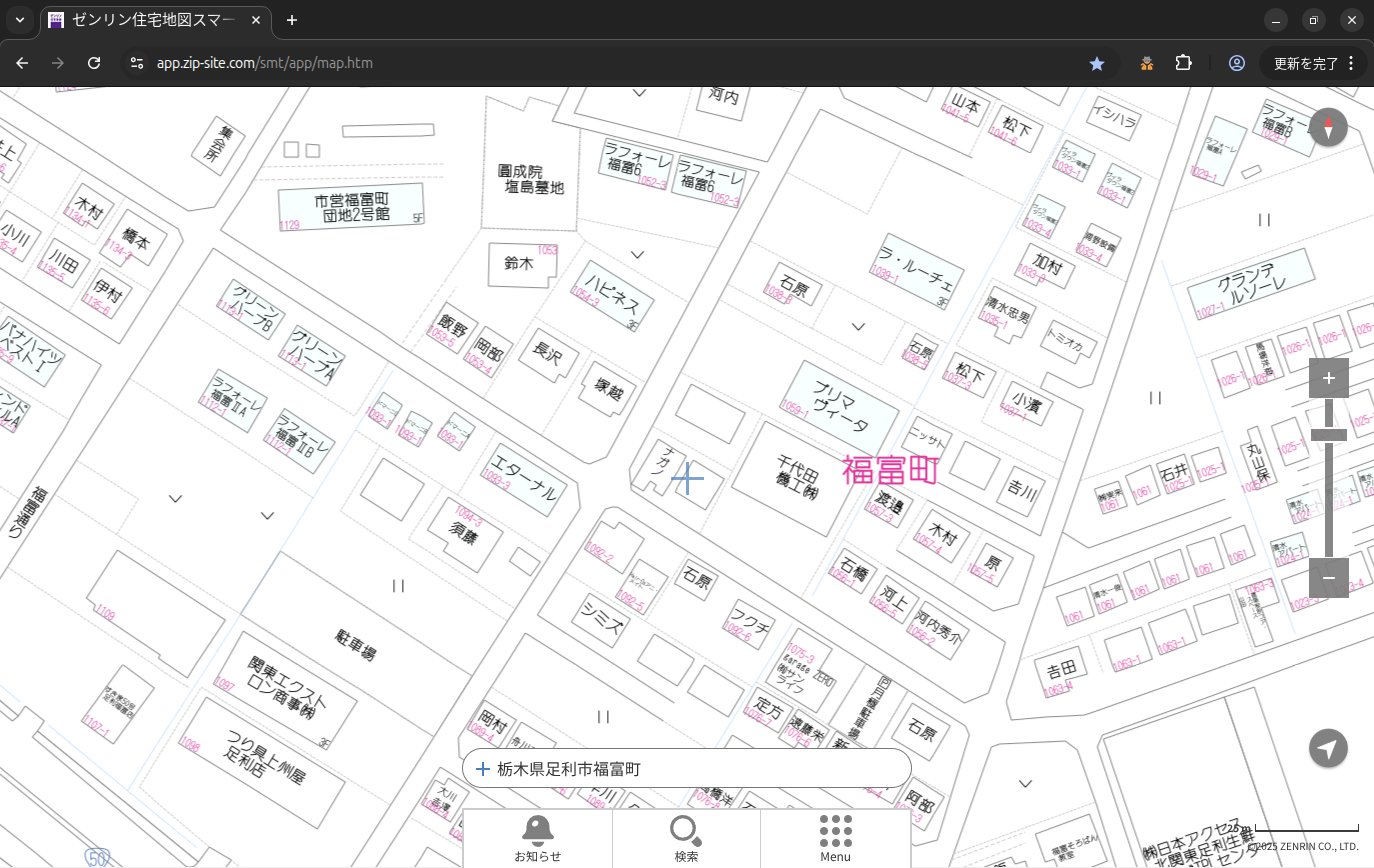The width and height of the screenshot is (1374, 868).
Task: Open the tab search dropdown
Action: pyautogui.click(x=19, y=20)
